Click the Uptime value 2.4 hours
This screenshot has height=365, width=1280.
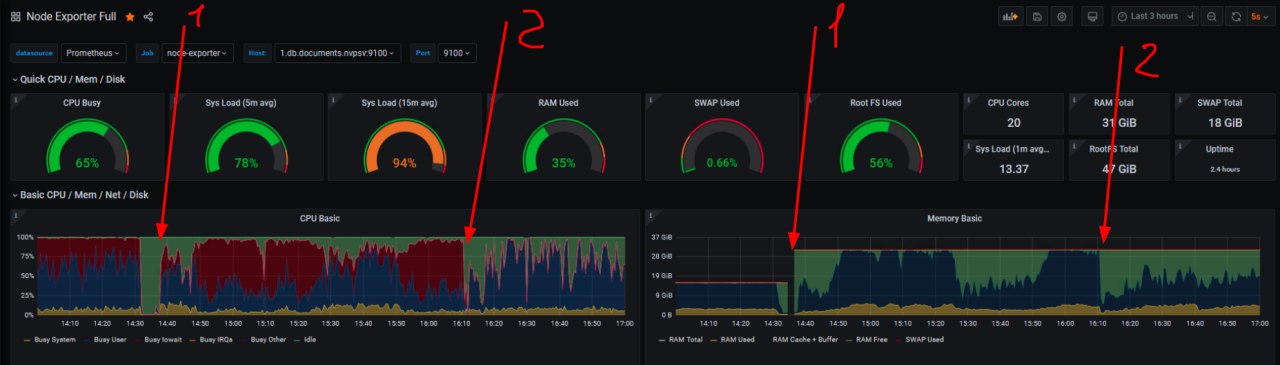coord(1225,169)
